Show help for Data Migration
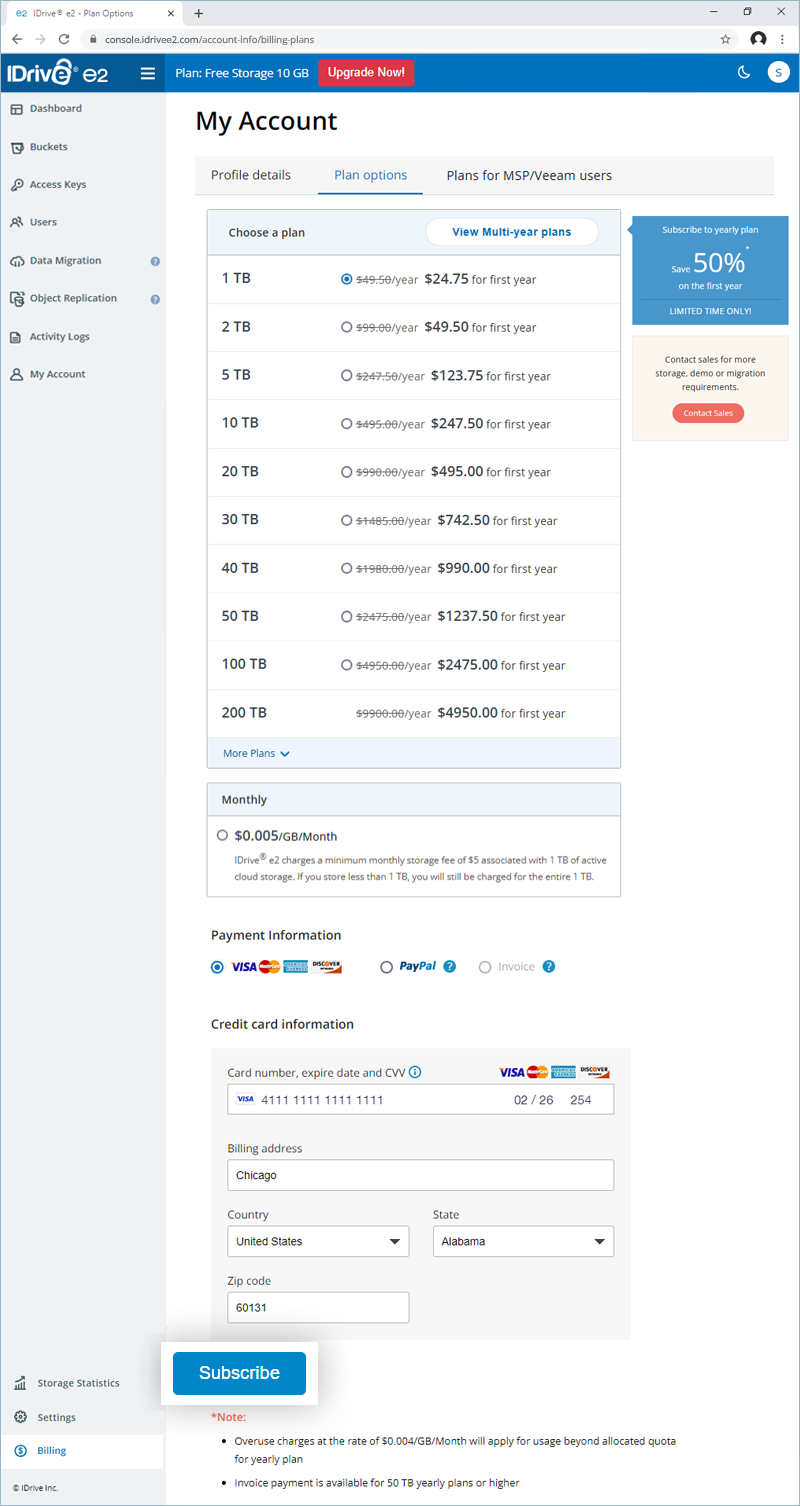 [x=155, y=261]
